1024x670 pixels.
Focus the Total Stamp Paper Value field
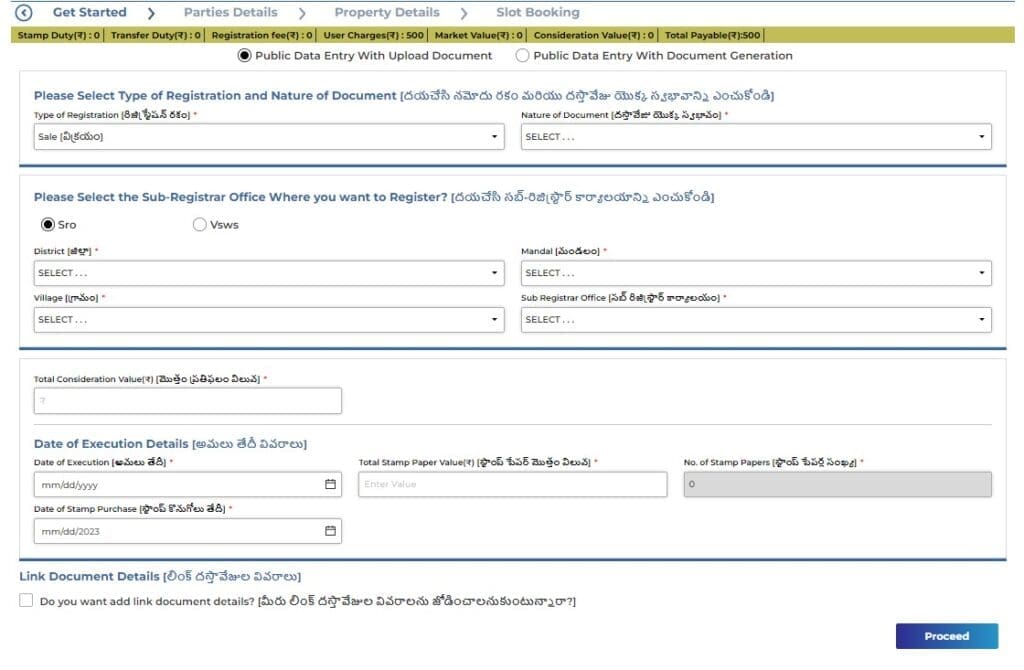point(513,485)
